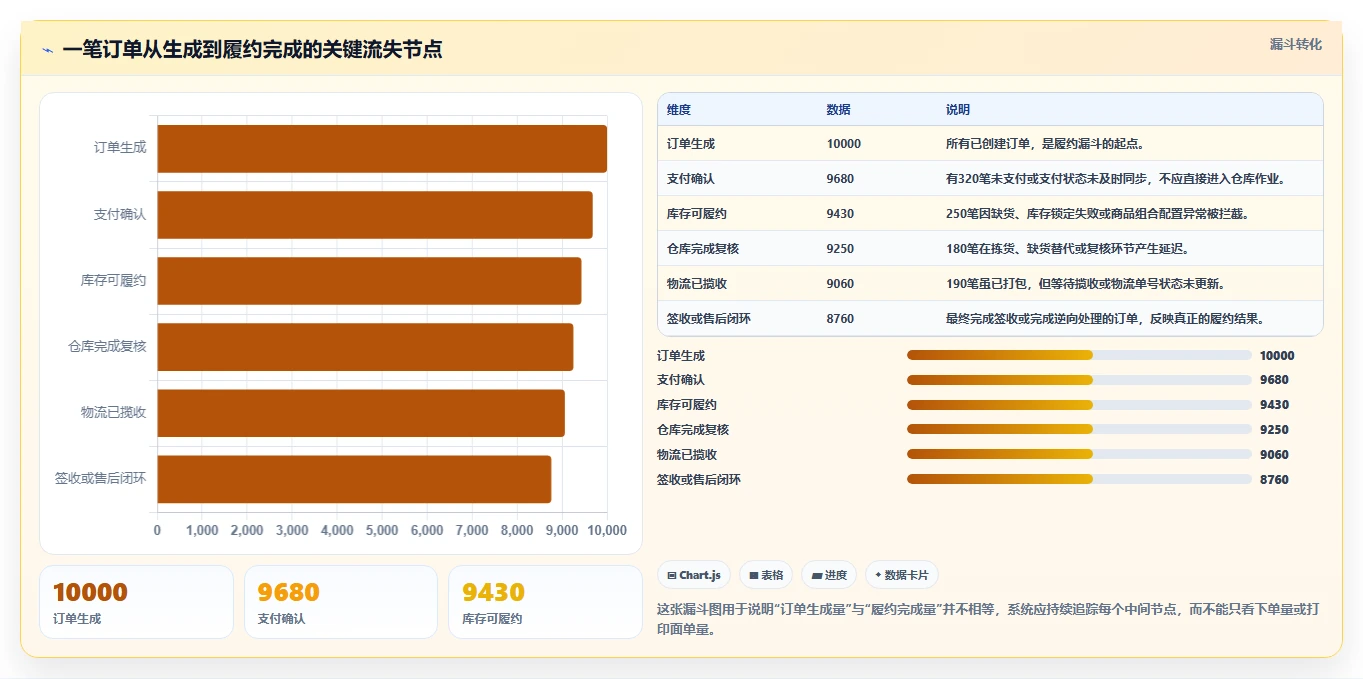Click the description starting 250笔因缺货

1097,213
